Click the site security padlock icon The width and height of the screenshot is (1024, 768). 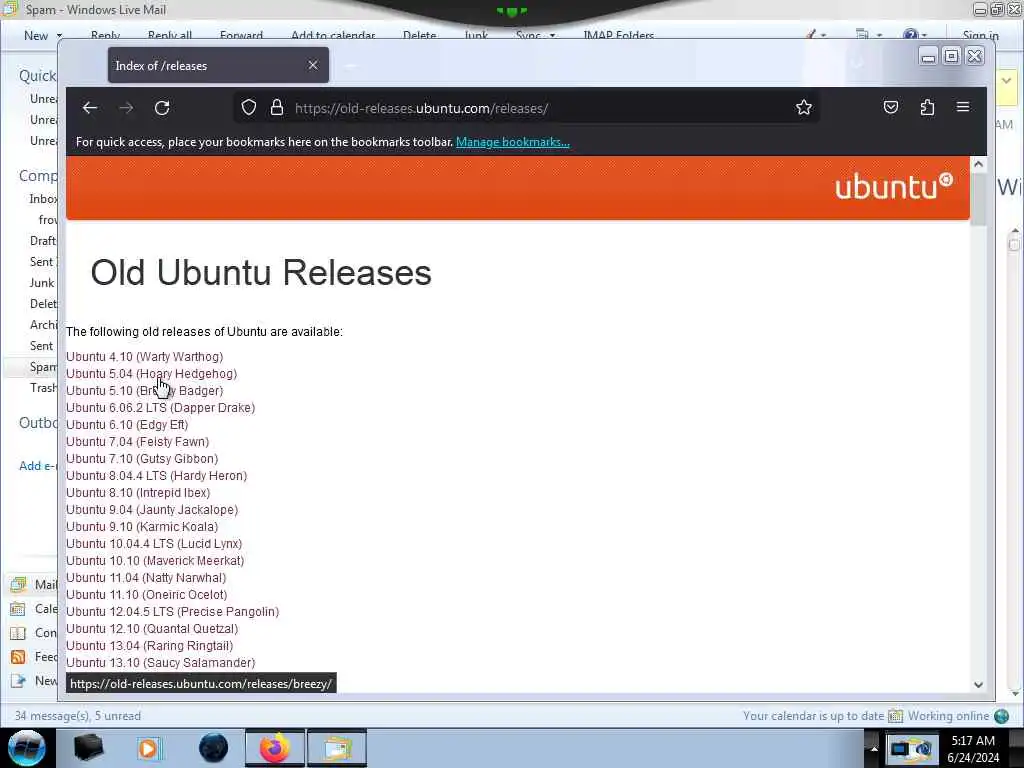tap(277, 108)
